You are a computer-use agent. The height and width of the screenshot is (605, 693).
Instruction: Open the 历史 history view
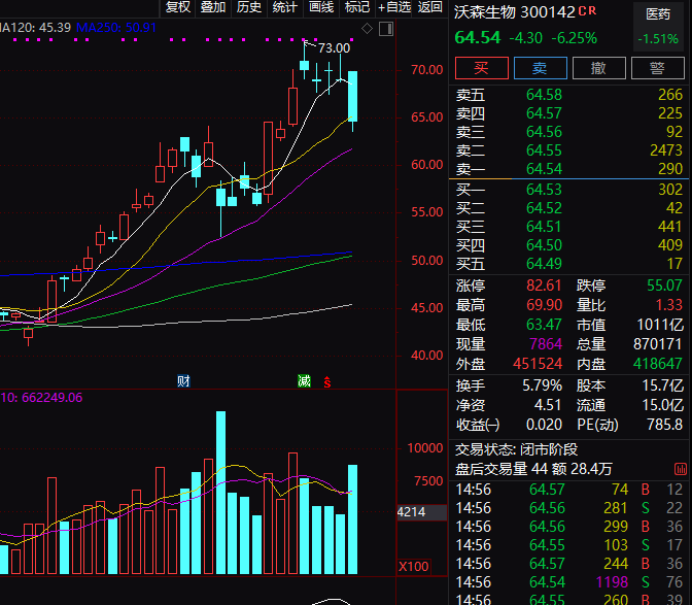point(249,7)
